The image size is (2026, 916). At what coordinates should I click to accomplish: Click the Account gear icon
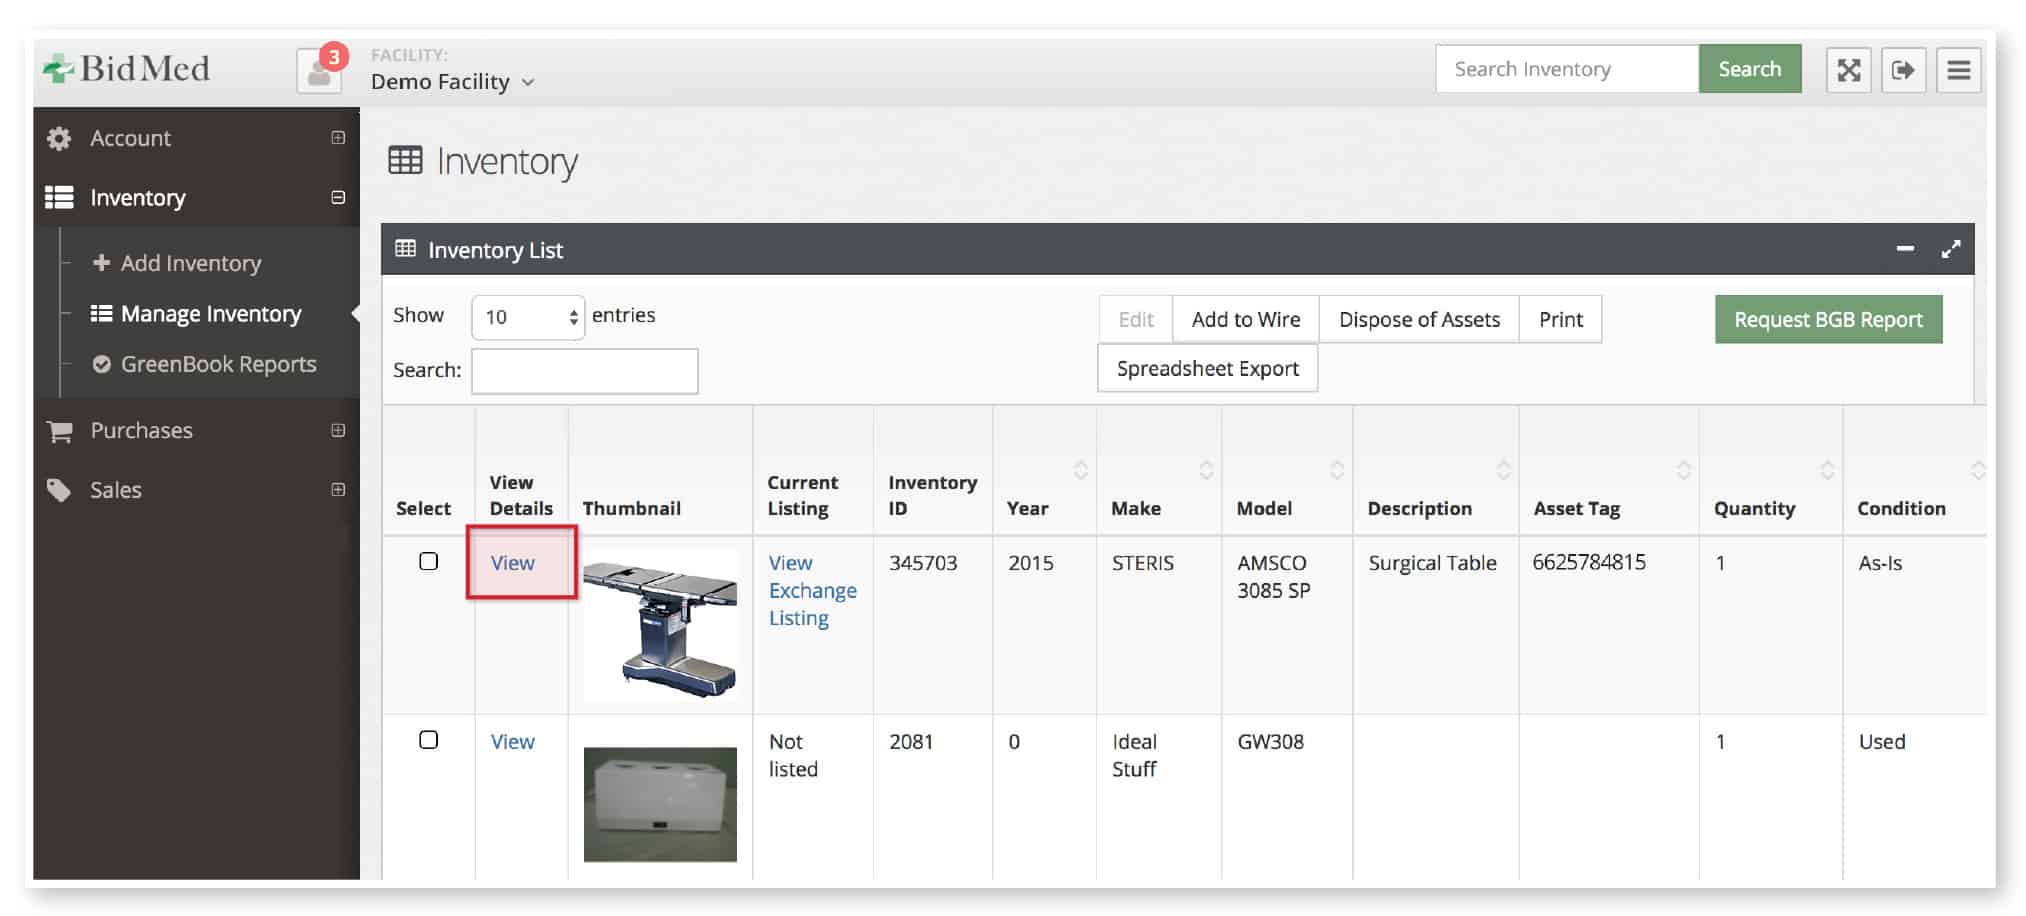[x=59, y=138]
